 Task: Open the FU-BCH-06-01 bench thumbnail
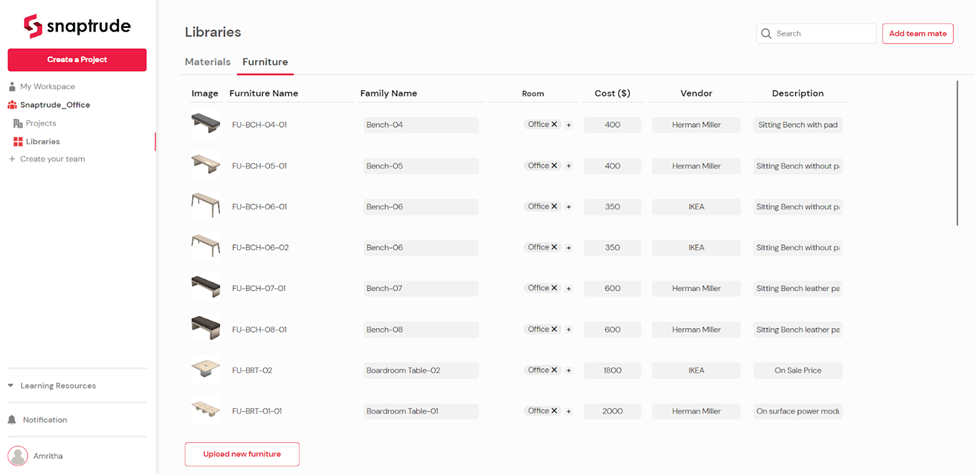(205, 207)
